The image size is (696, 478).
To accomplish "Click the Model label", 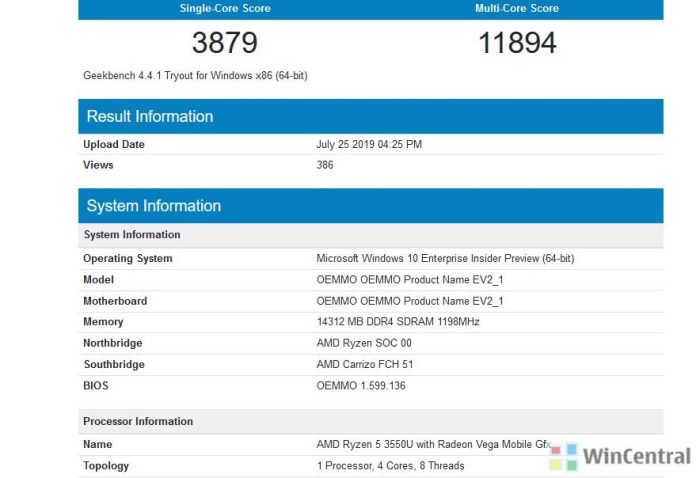I will point(99,280).
